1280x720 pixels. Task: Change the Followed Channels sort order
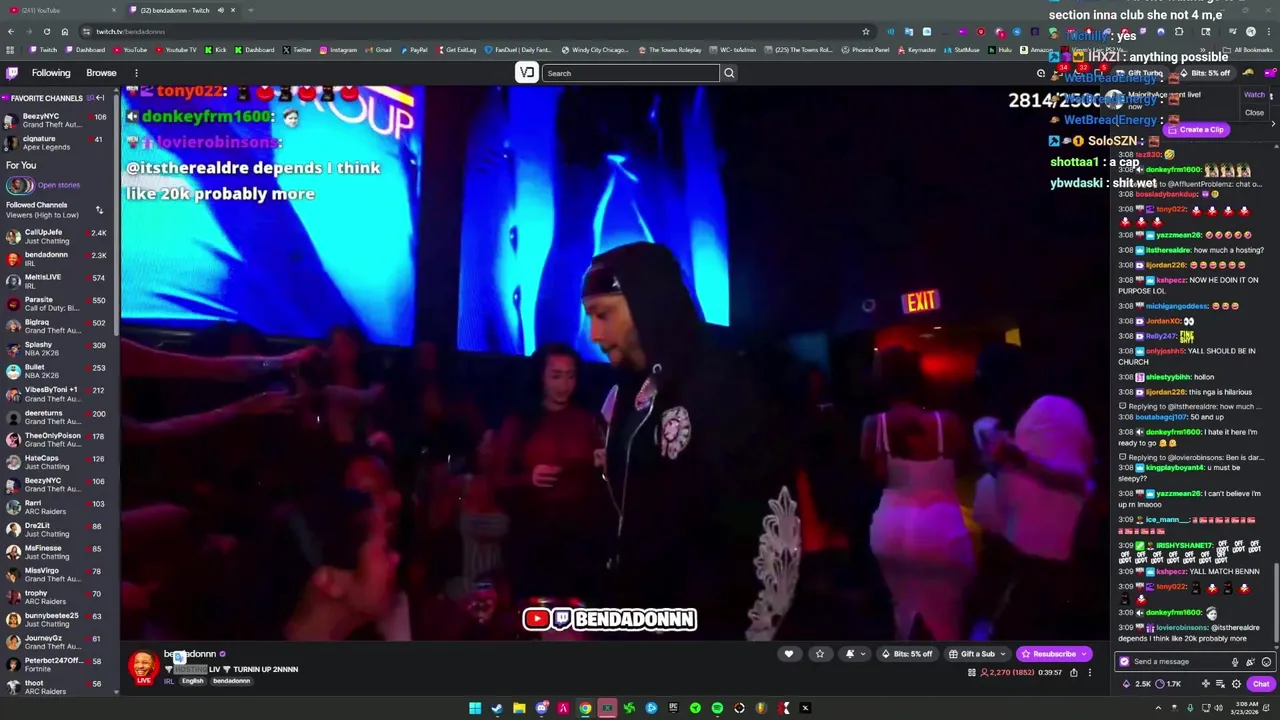pyautogui.click(x=99, y=210)
